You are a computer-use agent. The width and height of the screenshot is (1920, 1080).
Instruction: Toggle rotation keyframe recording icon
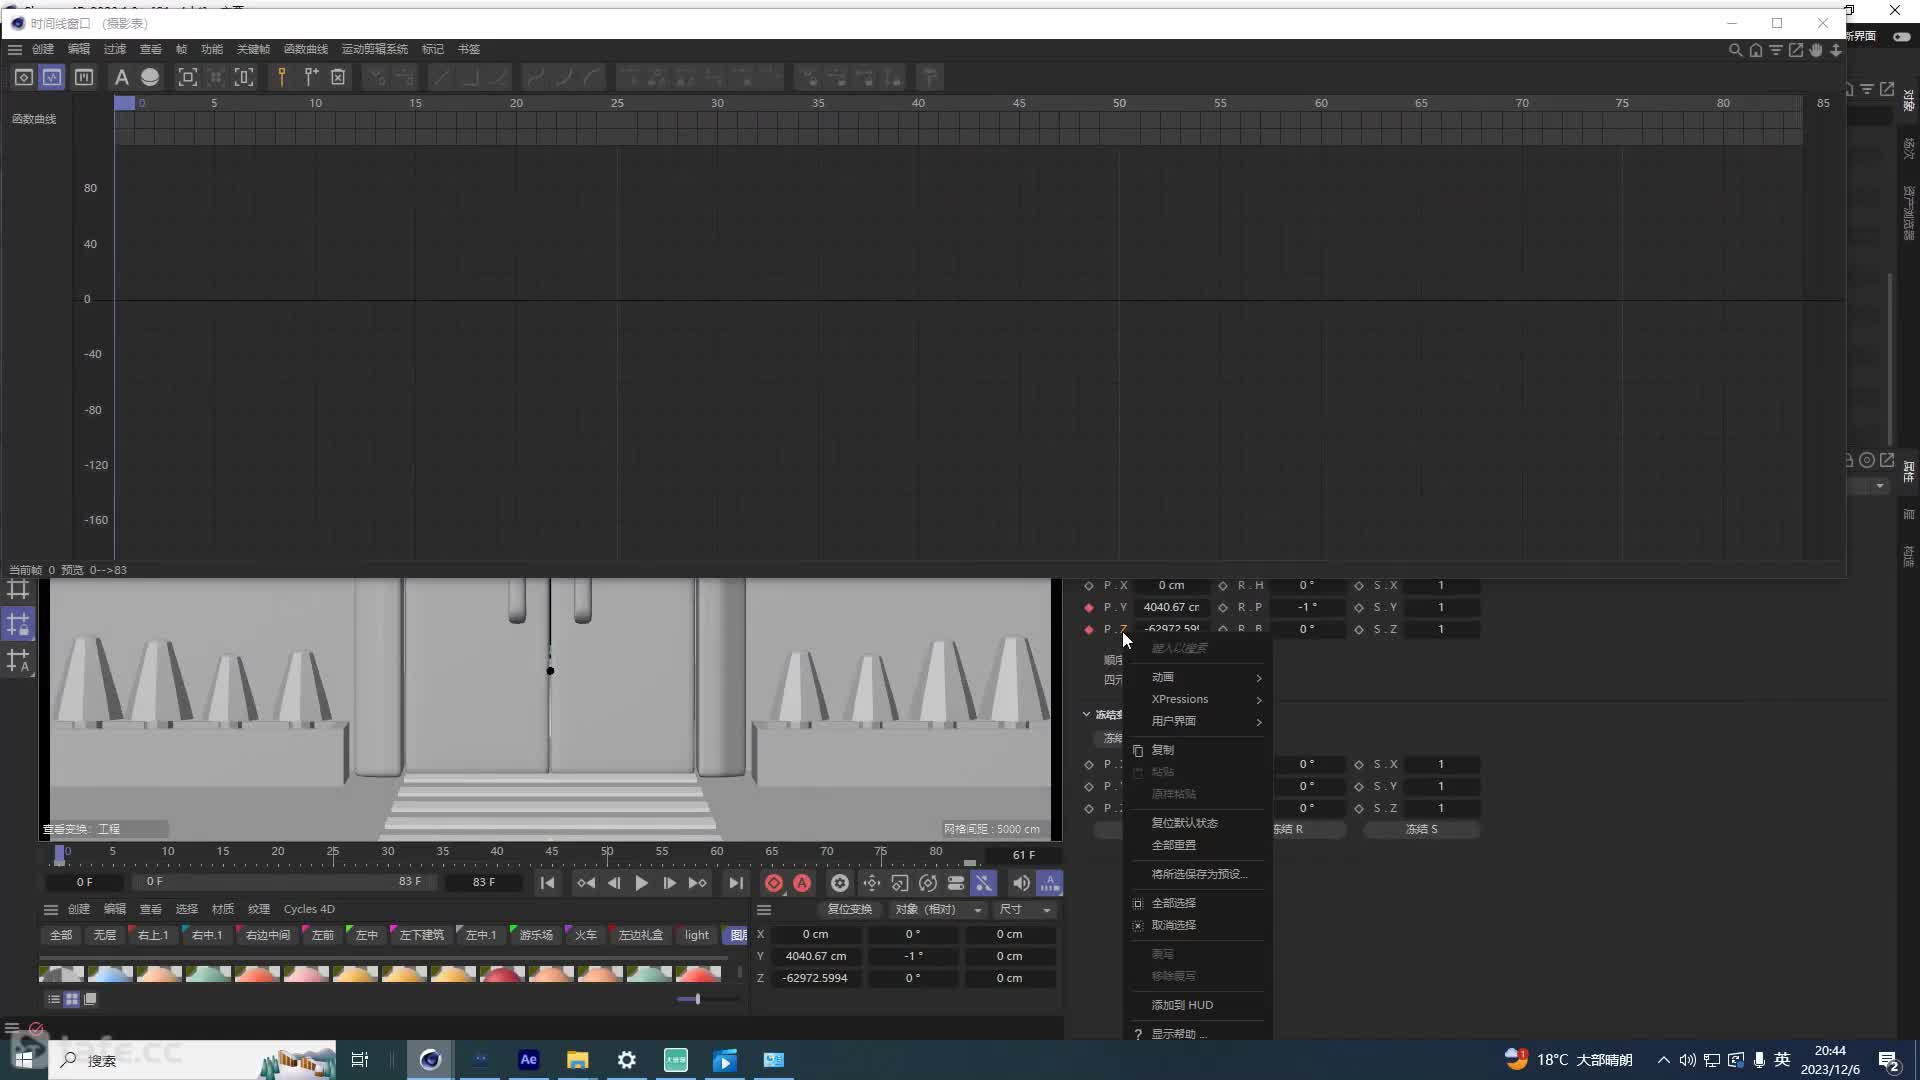point(928,883)
